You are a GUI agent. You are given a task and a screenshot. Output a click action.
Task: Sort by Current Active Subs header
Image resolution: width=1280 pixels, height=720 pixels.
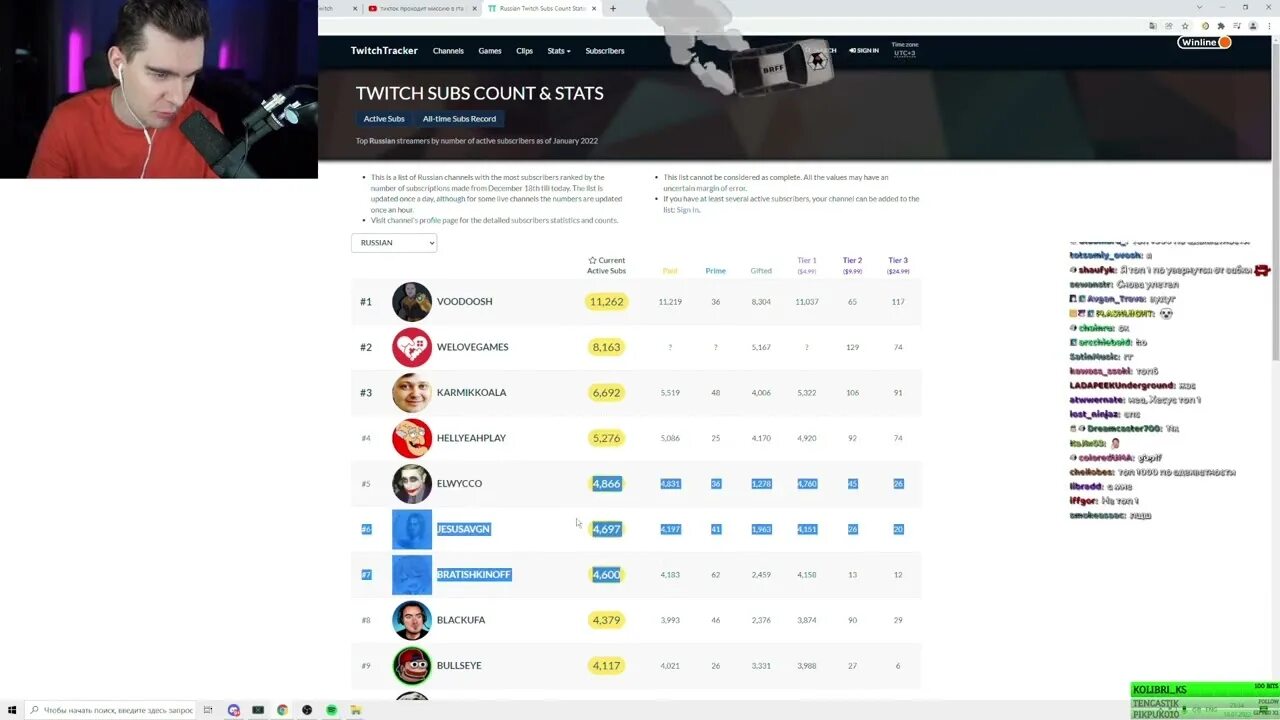pos(606,266)
